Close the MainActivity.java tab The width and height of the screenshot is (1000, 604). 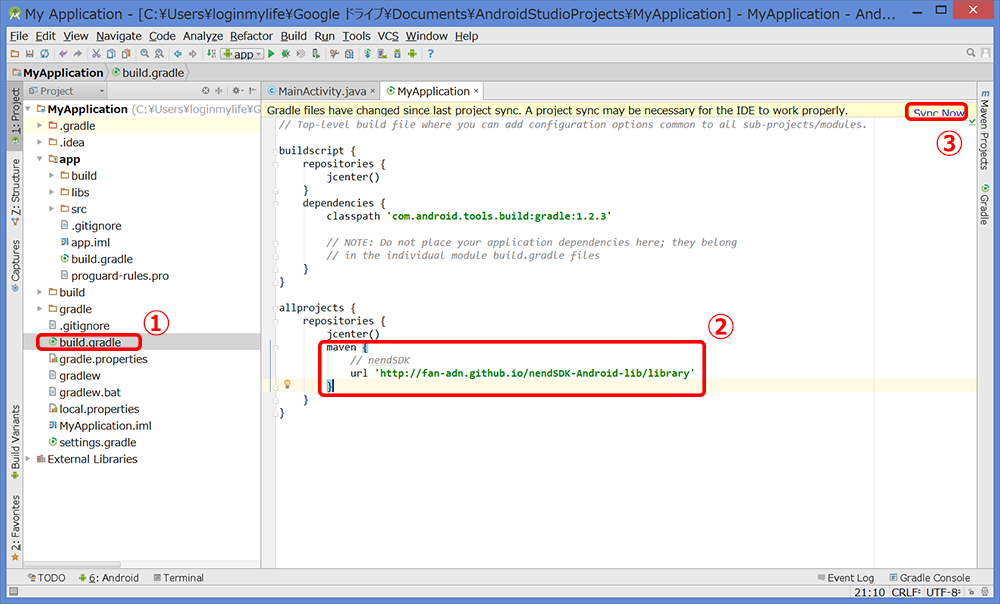pyautogui.click(x=373, y=91)
